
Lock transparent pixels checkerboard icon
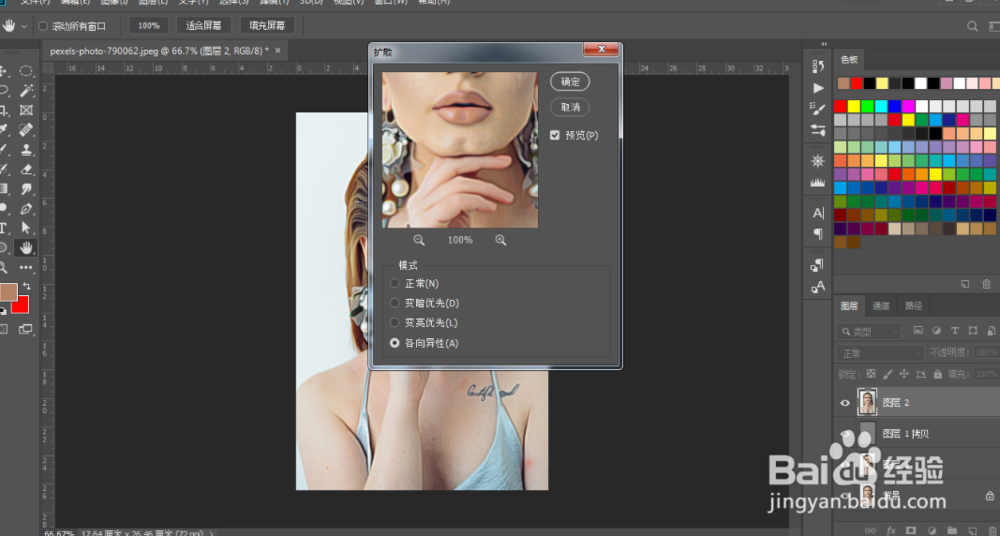[x=871, y=374]
